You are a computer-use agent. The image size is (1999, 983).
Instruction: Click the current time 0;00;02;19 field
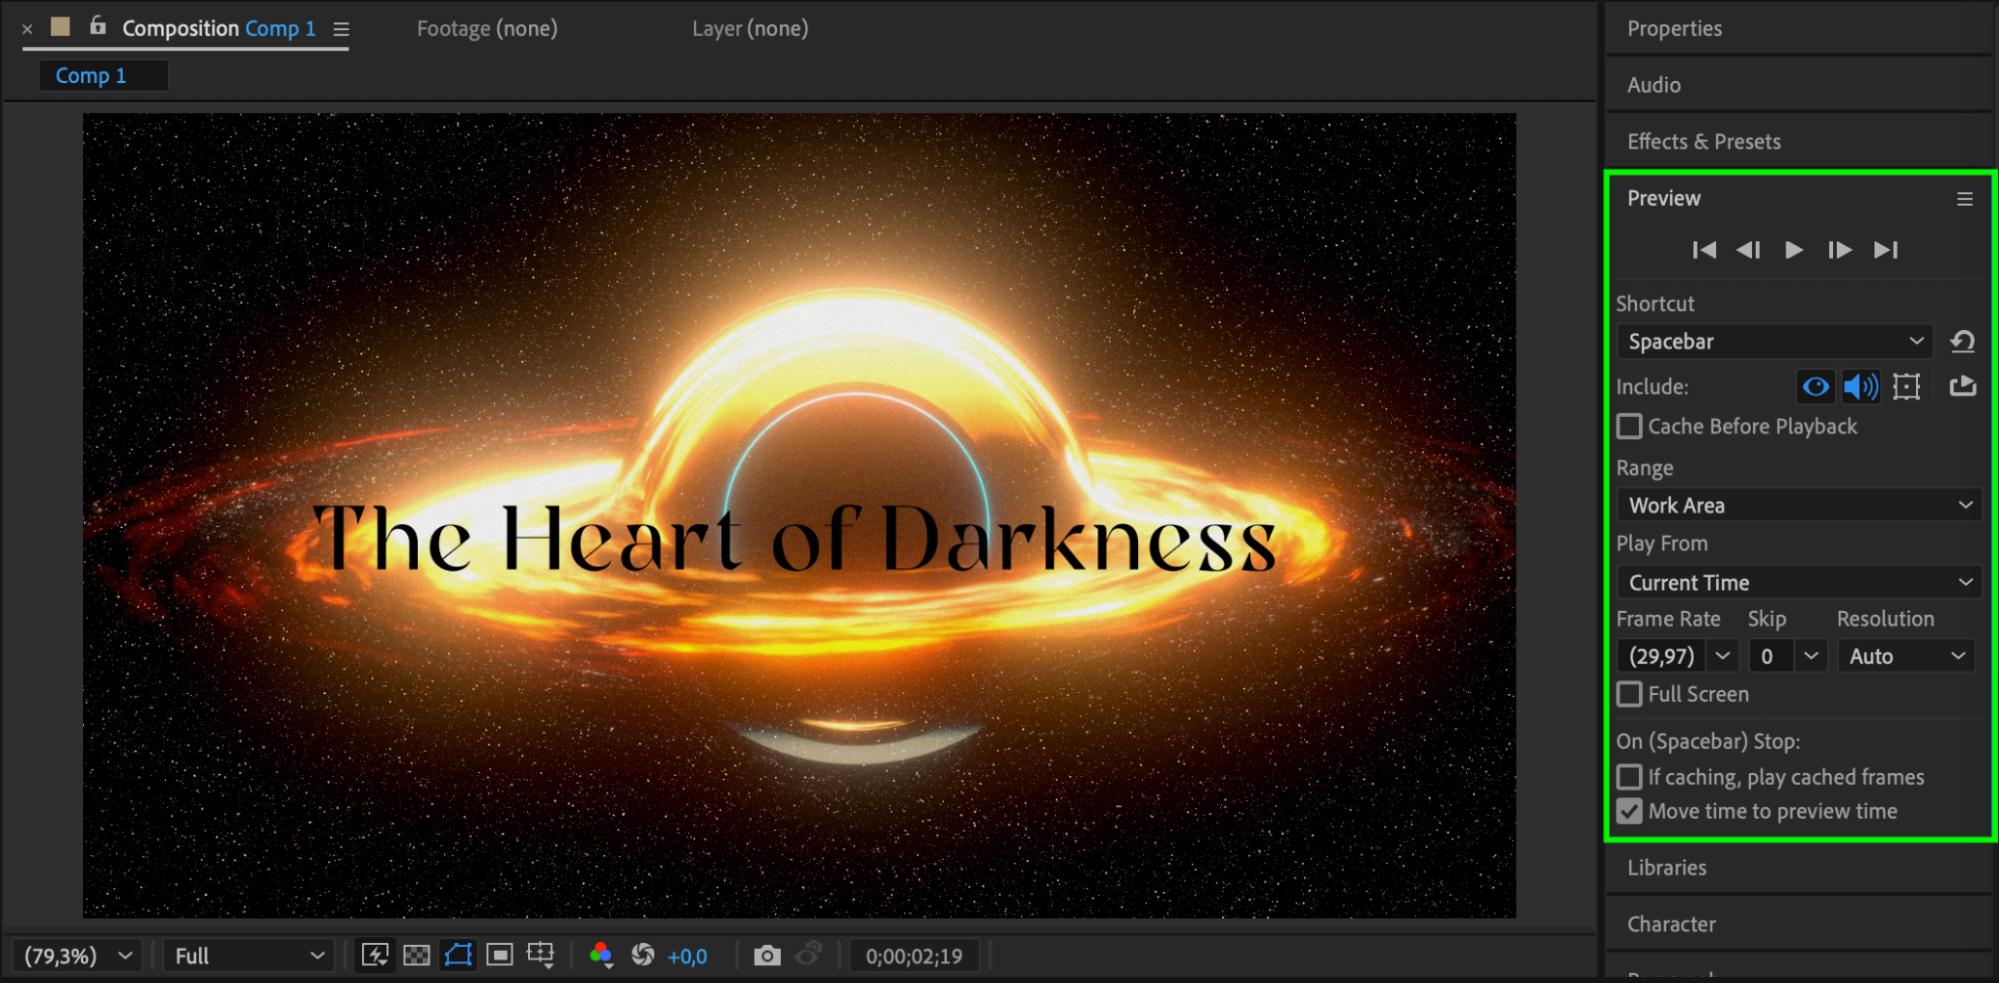tap(914, 956)
